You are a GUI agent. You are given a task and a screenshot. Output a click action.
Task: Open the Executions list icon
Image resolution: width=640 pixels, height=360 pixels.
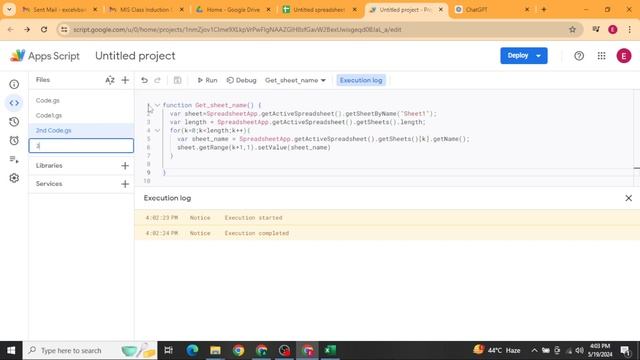tap(14, 159)
